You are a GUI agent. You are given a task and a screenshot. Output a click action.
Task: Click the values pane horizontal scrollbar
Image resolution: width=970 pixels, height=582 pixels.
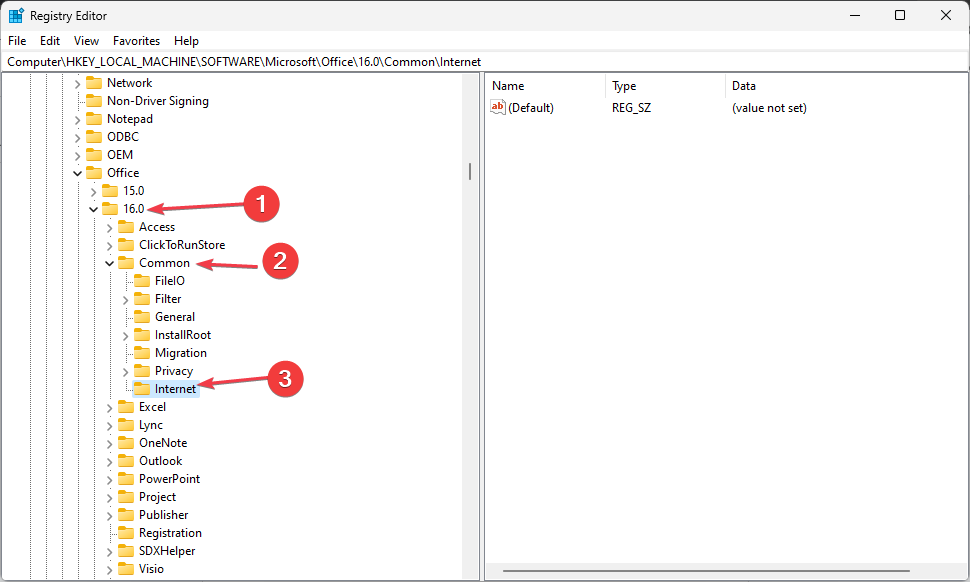pyautogui.click(x=706, y=571)
